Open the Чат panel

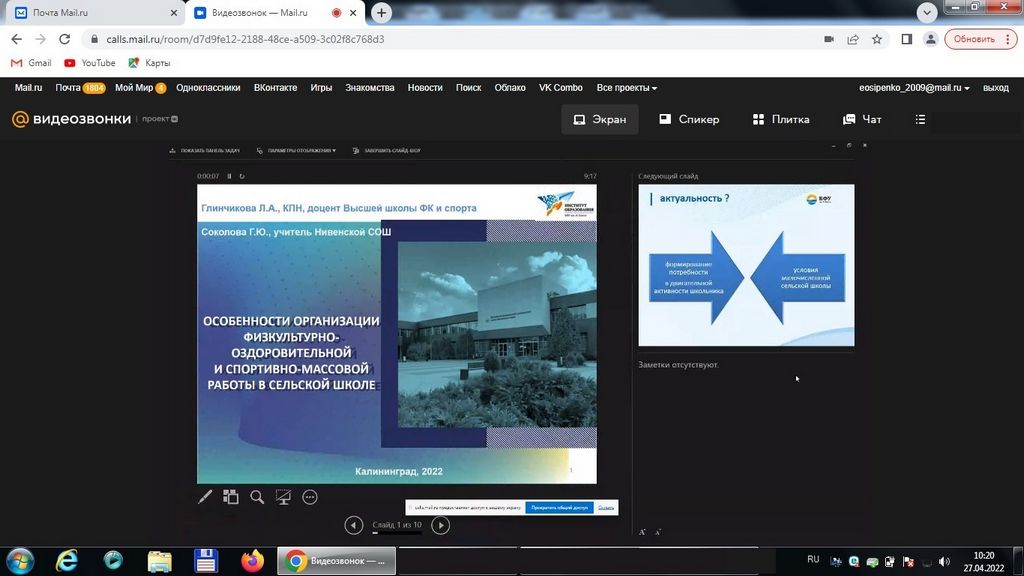(862, 119)
